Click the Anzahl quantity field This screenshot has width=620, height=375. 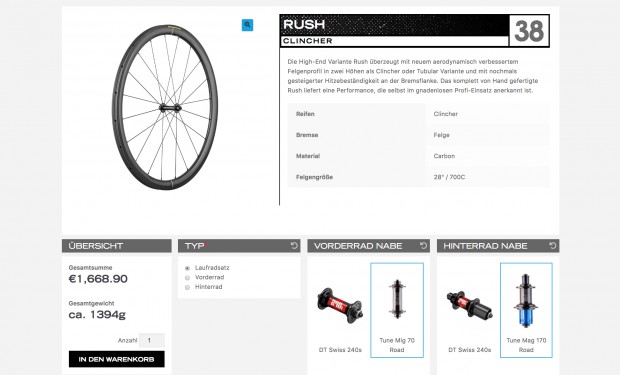click(x=152, y=340)
